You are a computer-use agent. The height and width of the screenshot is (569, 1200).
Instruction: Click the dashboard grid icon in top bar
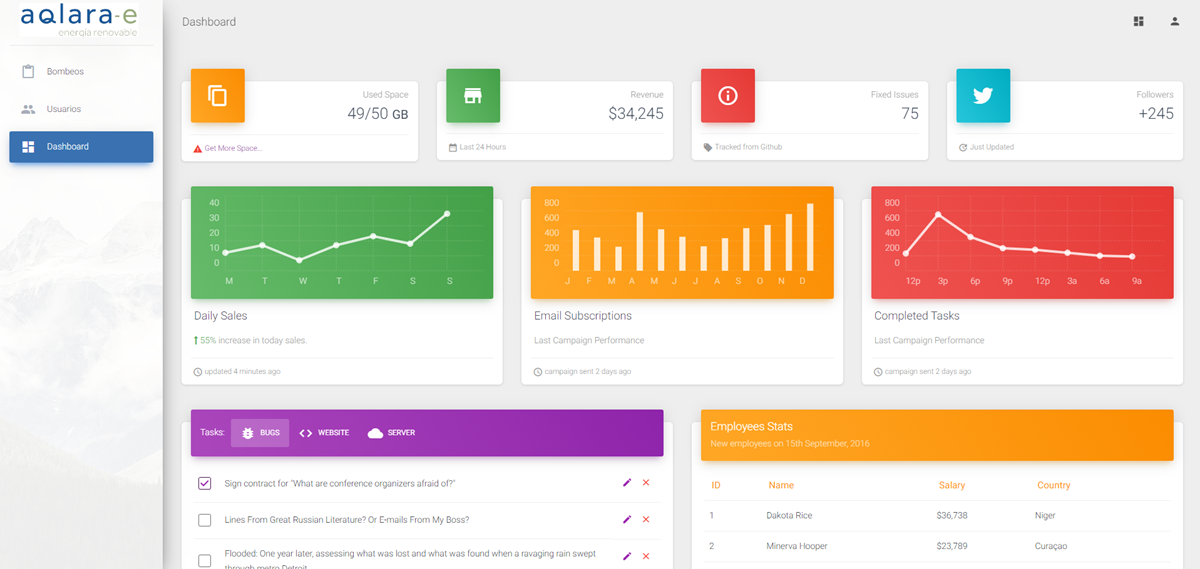click(x=1138, y=21)
